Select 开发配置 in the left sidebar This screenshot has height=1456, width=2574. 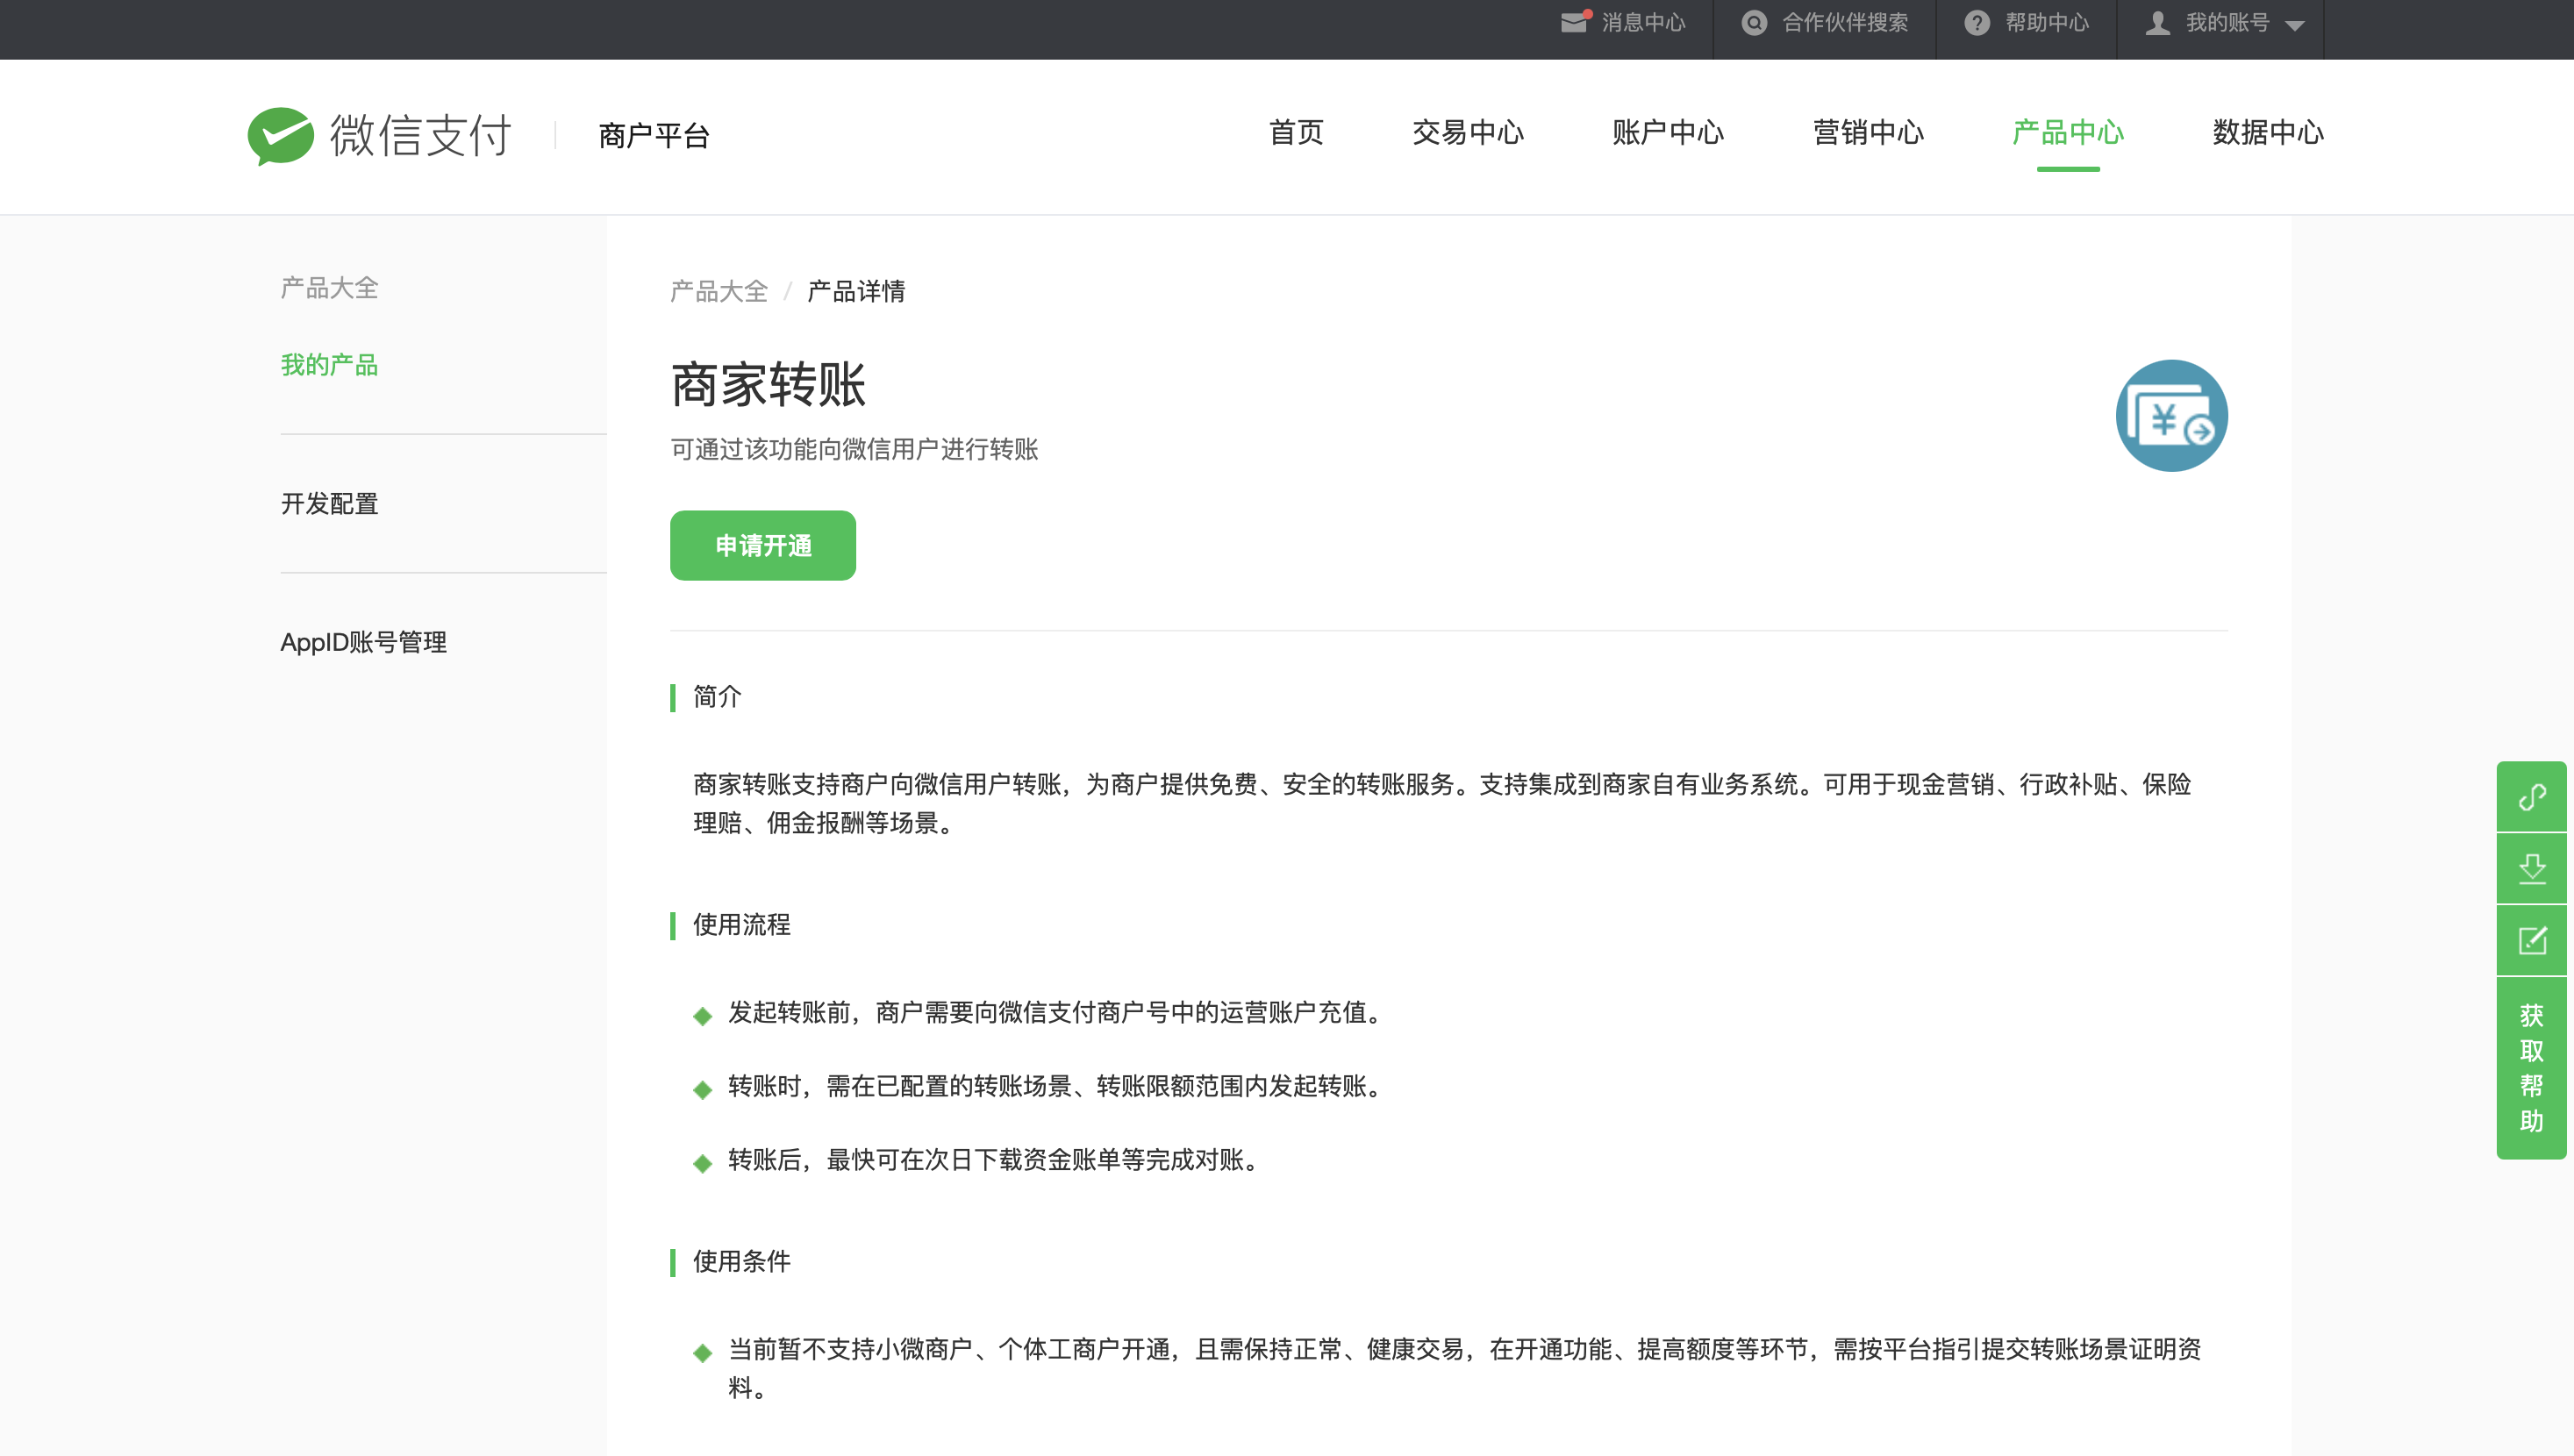click(x=329, y=503)
